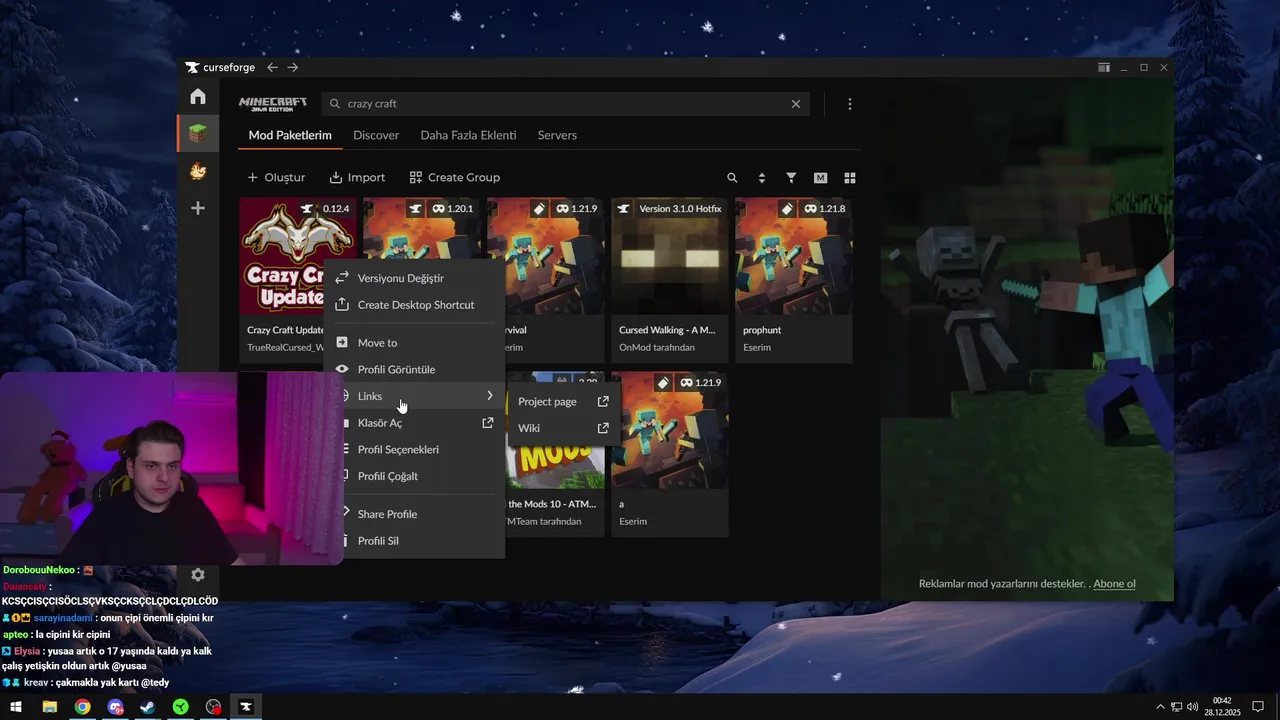The width and height of the screenshot is (1280, 720).
Task: Open the stream overlay settings gear
Action: tap(198, 575)
